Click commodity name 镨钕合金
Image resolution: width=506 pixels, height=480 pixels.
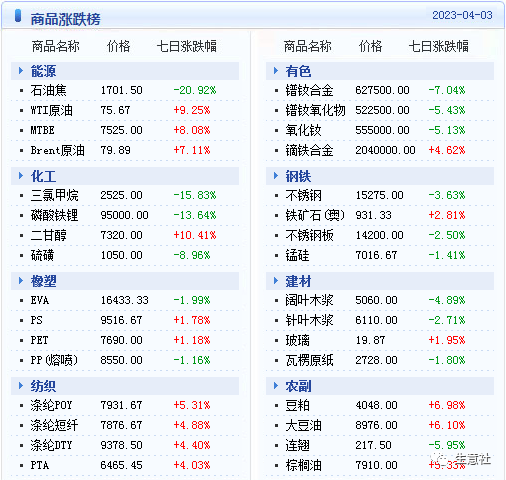click(309, 90)
